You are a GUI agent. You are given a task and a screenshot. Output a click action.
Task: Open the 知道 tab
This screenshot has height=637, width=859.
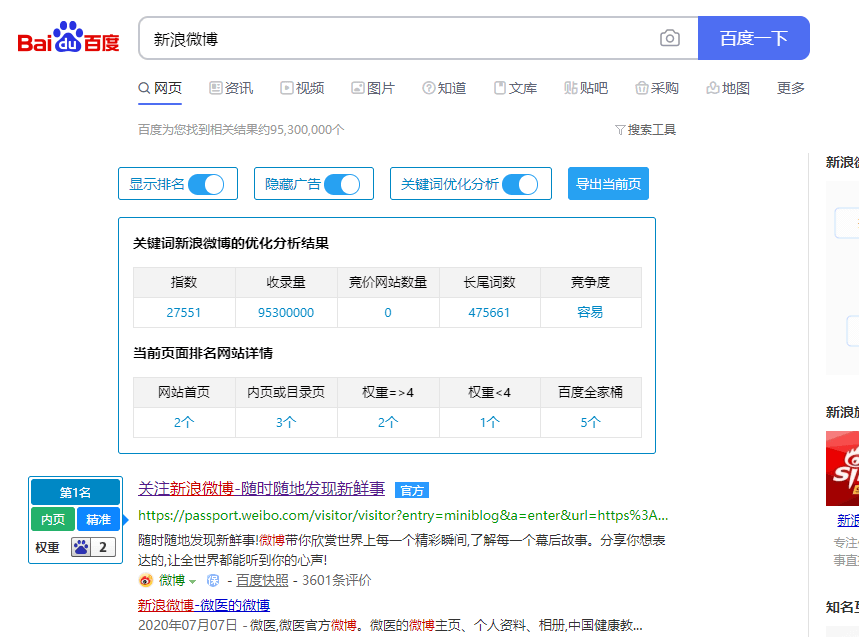click(444, 88)
